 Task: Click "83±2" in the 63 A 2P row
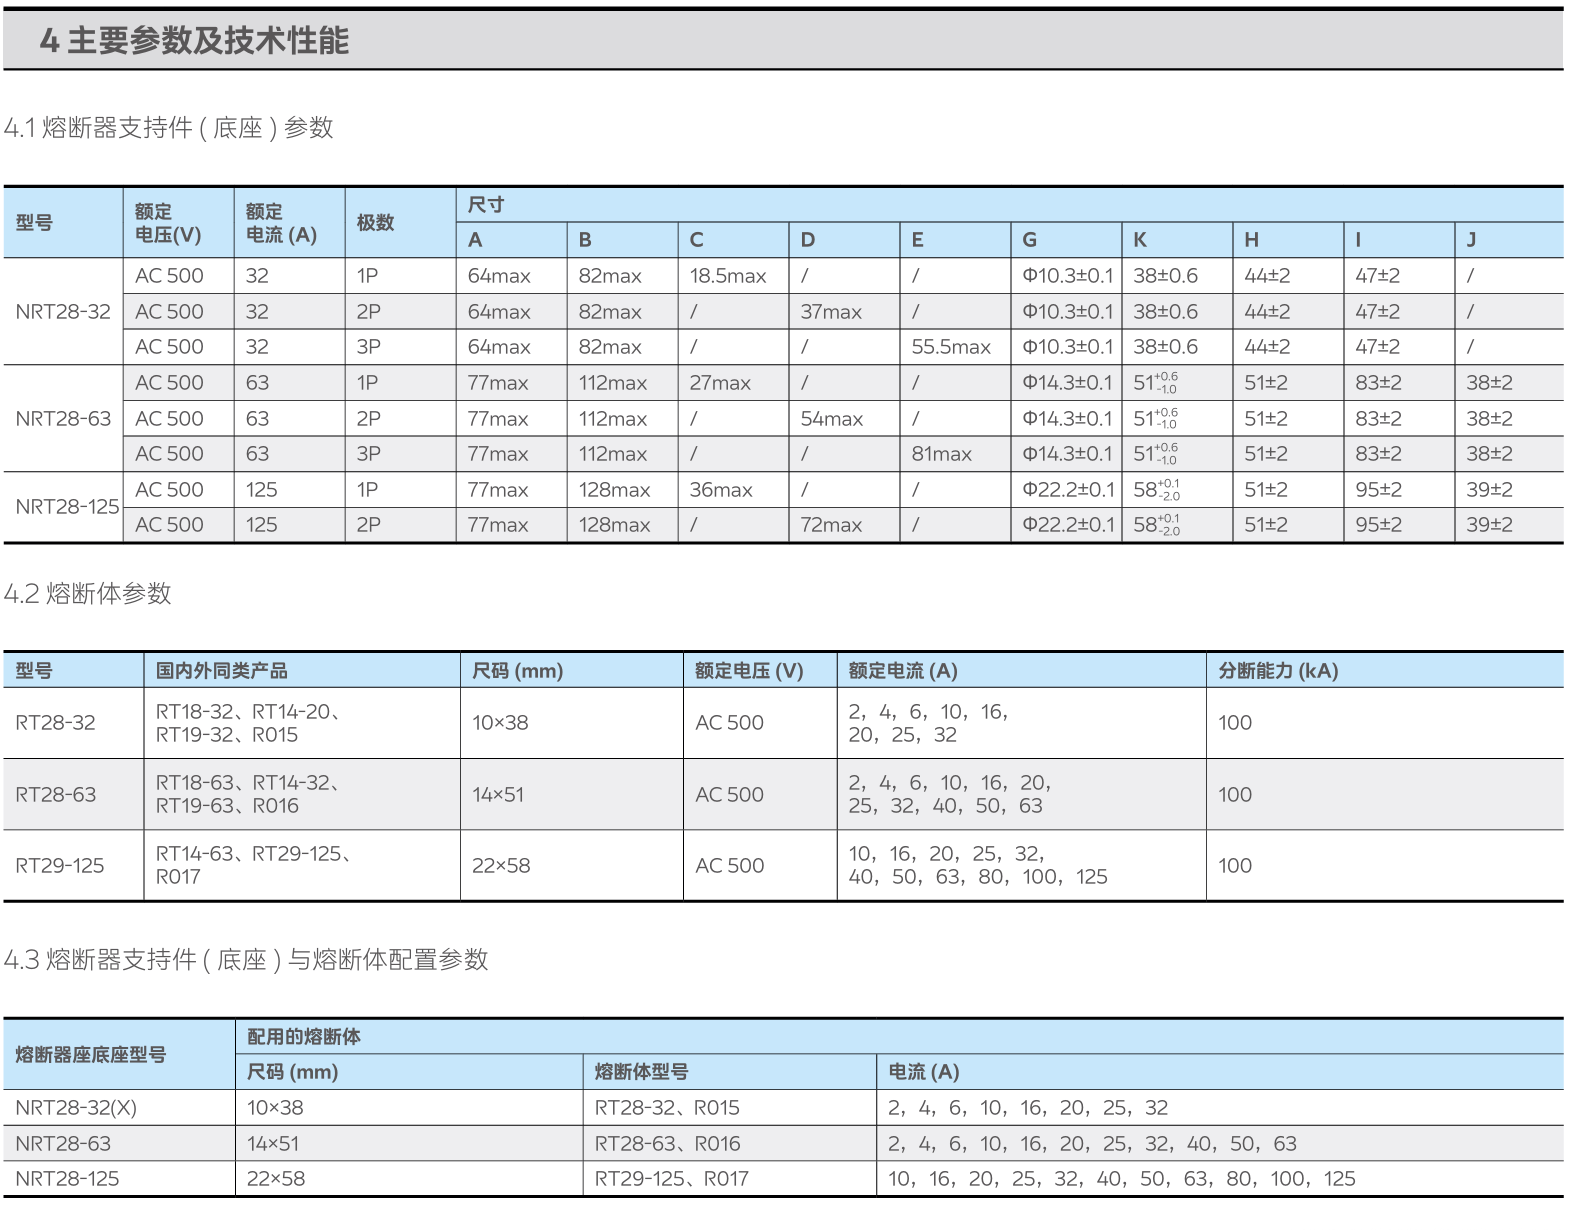pos(1378,419)
